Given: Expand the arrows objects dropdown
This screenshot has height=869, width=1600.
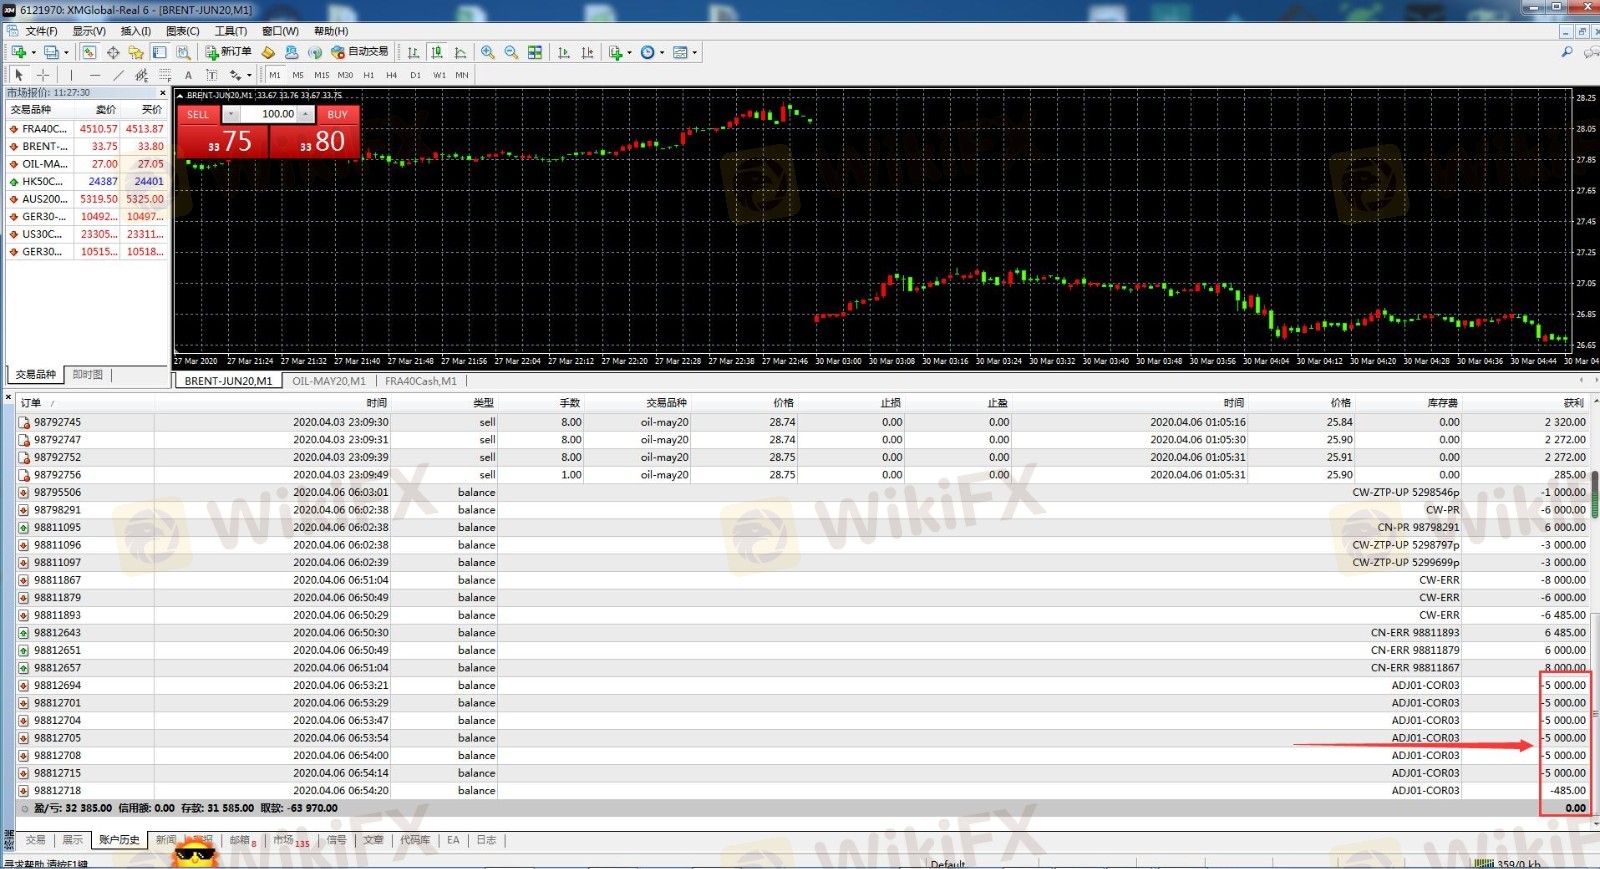Looking at the screenshot, I should point(249,75).
